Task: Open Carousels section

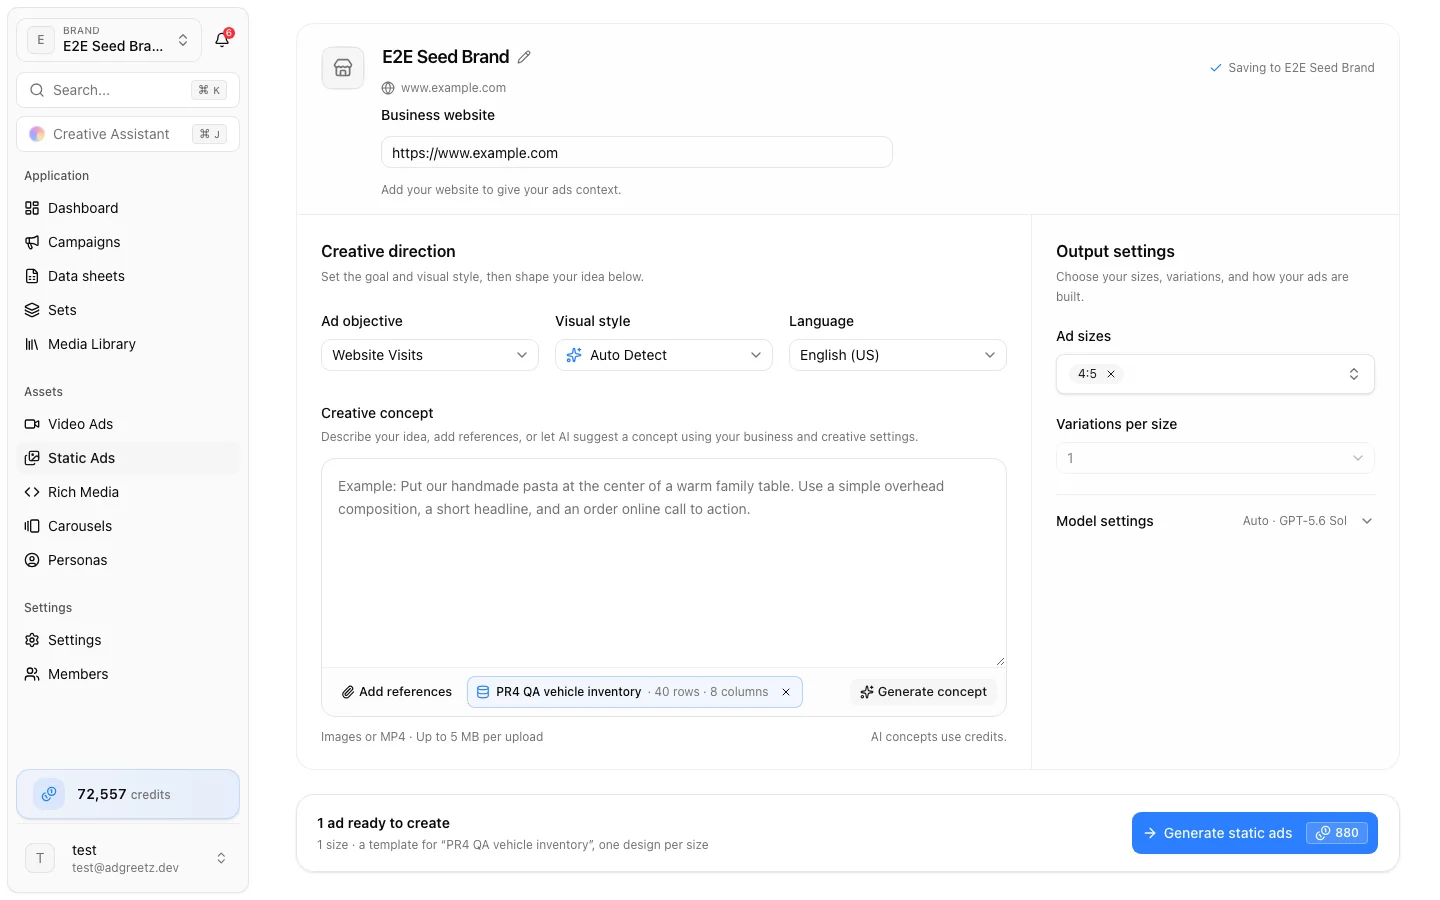Action: [x=128, y=526]
